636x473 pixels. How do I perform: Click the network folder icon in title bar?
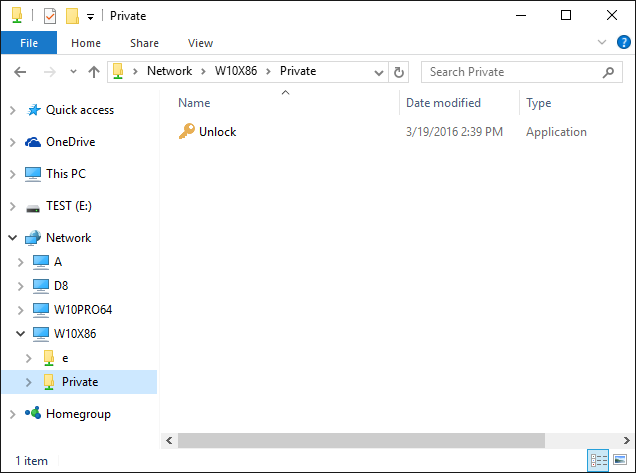17,15
